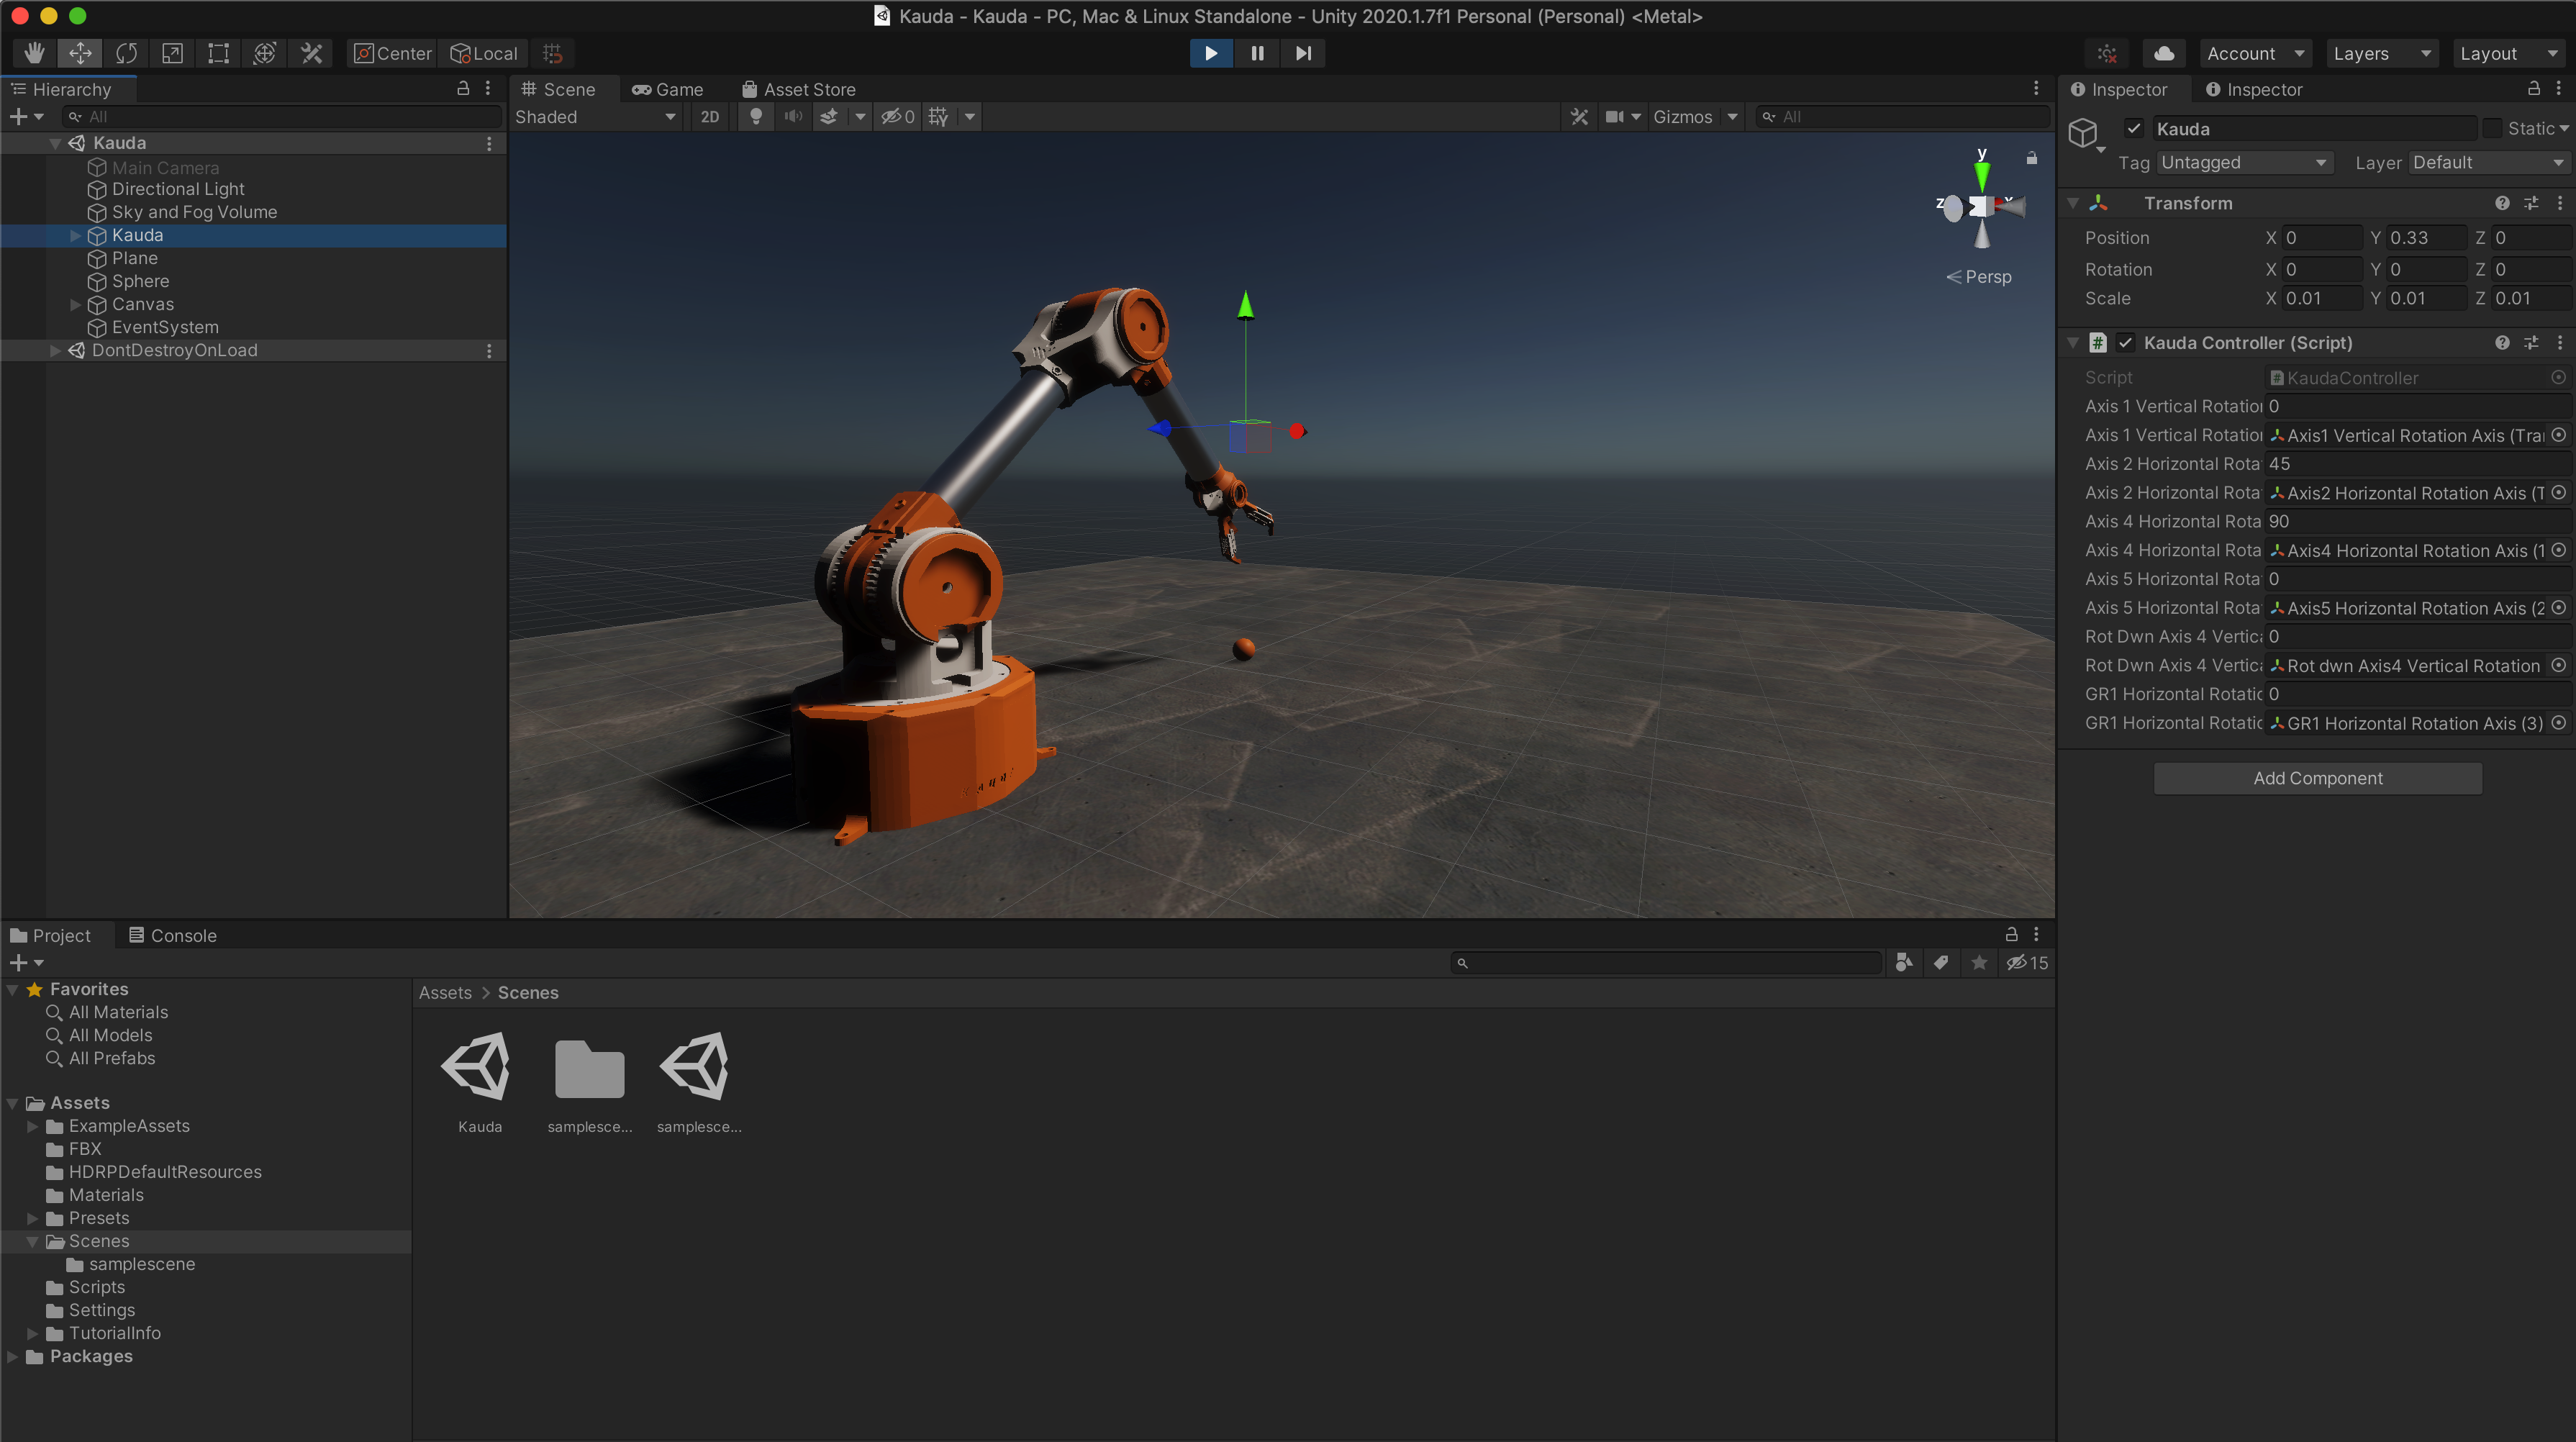Toggle pivot Center mode
This screenshot has height=1442, width=2576.
(392, 53)
